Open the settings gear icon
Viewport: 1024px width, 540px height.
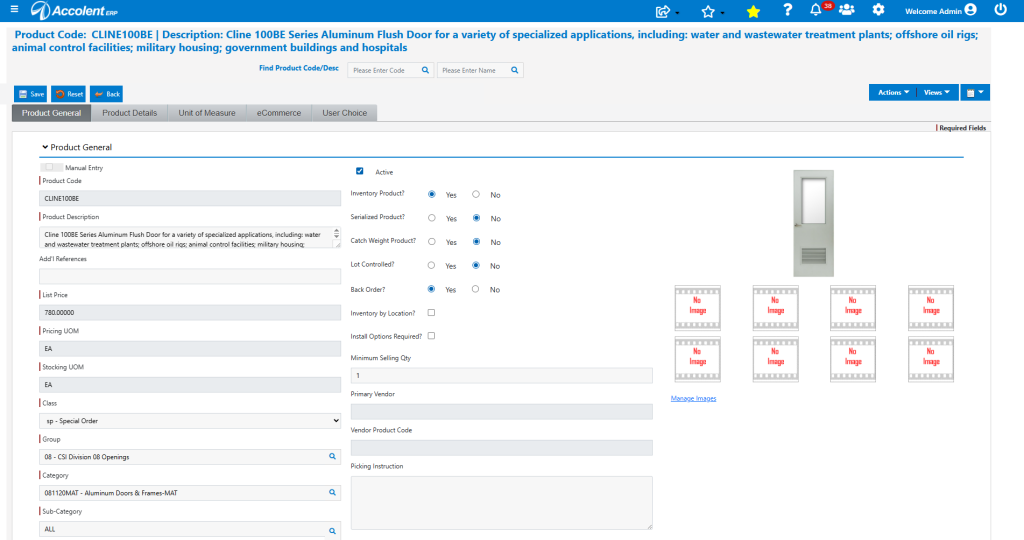(878, 10)
